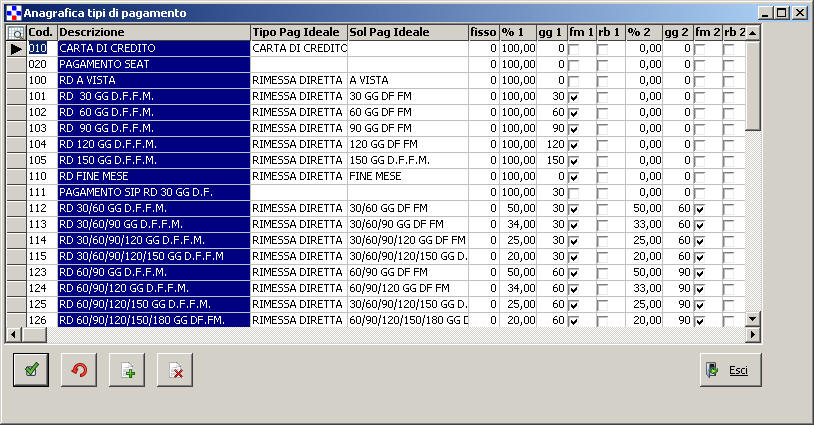This screenshot has height=425, width=814.
Task: Click the Descrizione column header
Action: coord(153,33)
